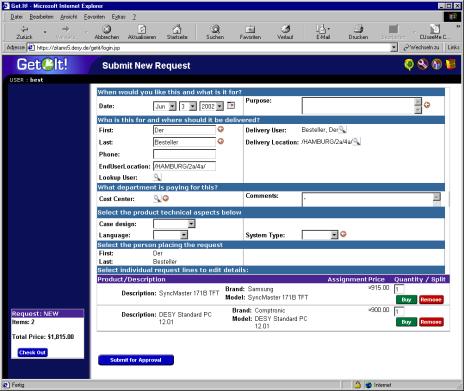Viewport: 464px width, 391px height.
Task: Click Delivery User lookup magnifier icon
Action: click(342, 130)
